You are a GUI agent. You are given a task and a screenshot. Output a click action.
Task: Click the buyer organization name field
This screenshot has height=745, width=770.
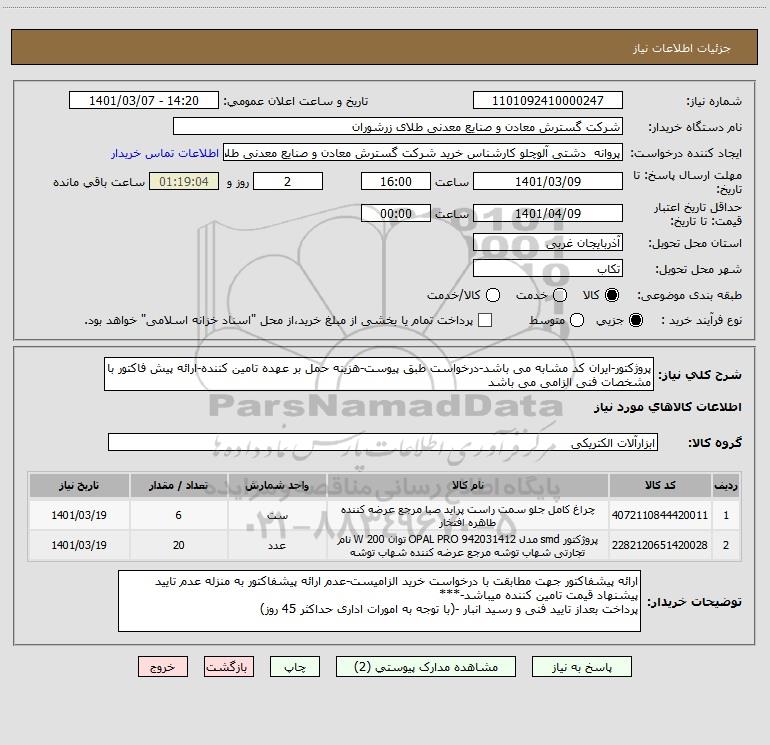coord(398,127)
